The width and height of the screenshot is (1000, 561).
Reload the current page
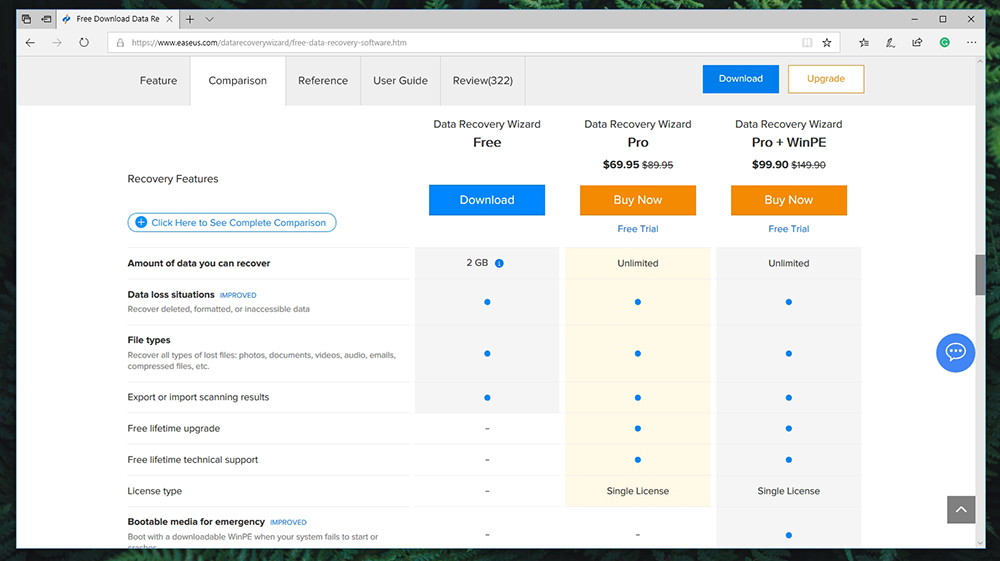[84, 43]
